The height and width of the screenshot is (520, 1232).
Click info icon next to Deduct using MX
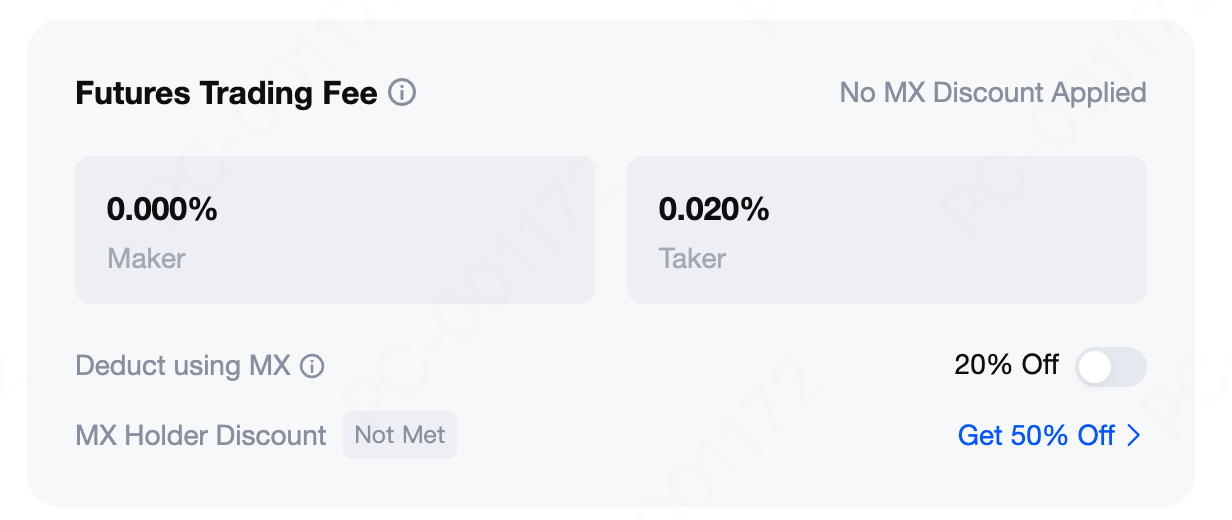[x=312, y=366]
